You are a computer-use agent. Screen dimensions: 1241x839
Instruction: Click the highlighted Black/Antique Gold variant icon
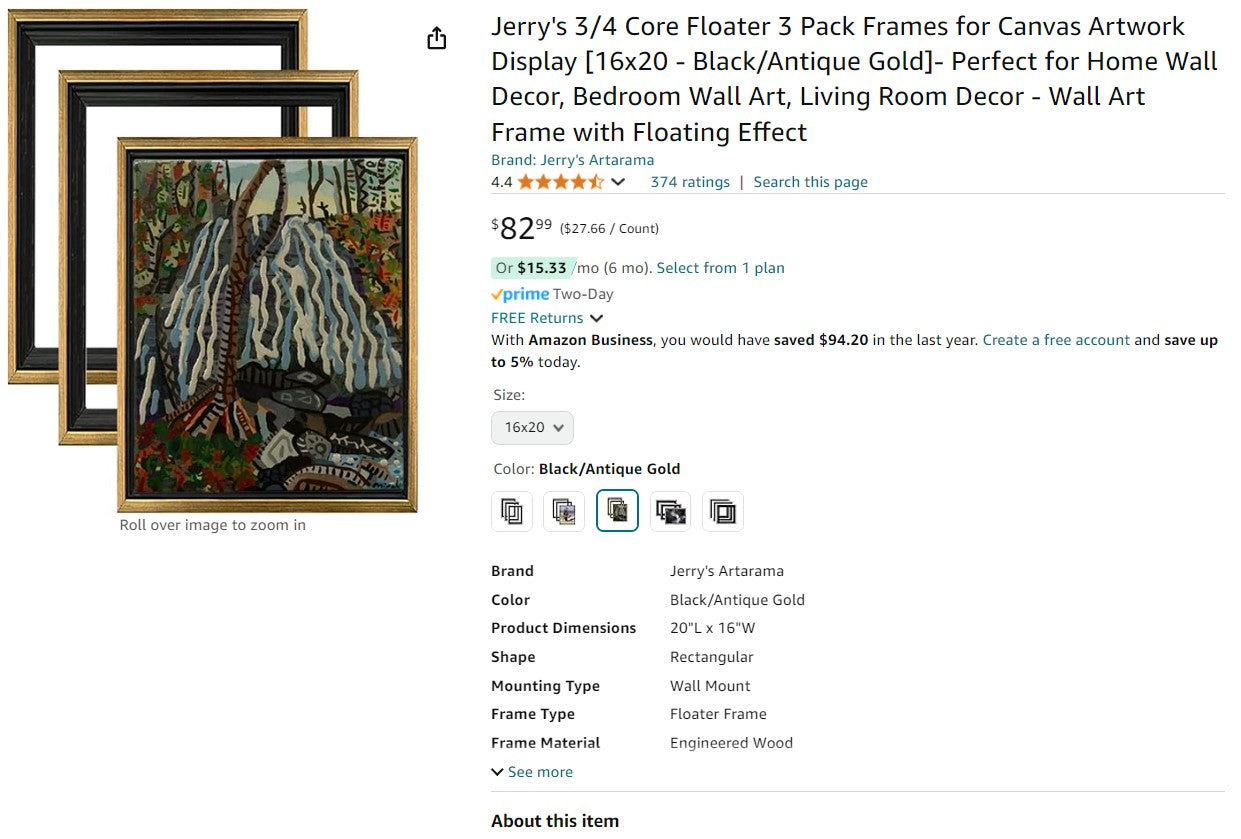(x=617, y=511)
